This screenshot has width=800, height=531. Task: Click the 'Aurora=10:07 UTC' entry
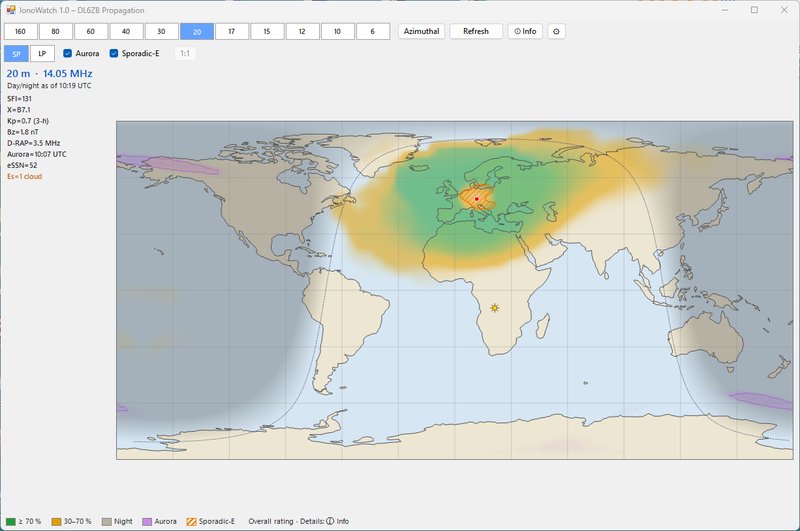pyautogui.click(x=37, y=154)
